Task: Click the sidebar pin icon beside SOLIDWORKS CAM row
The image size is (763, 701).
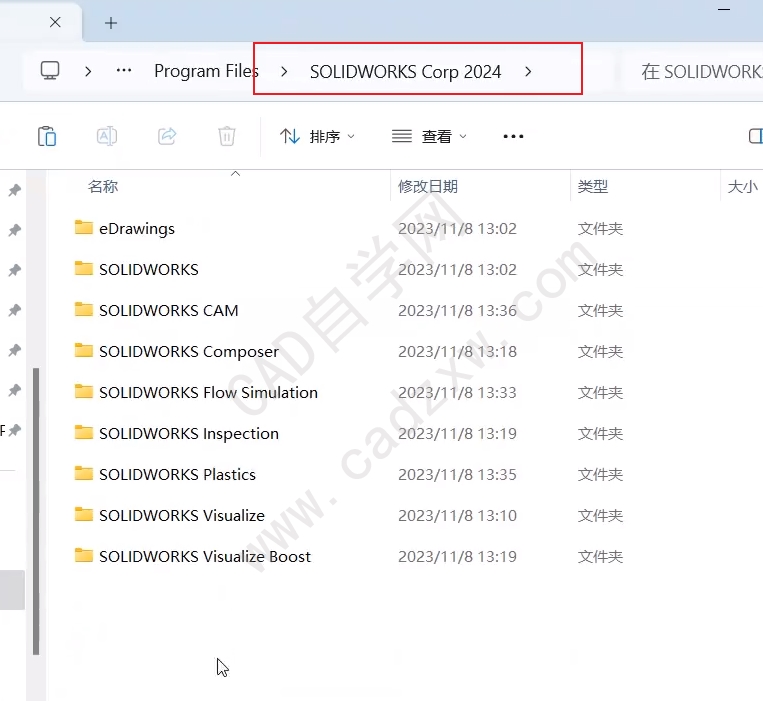Action: click(x=15, y=310)
